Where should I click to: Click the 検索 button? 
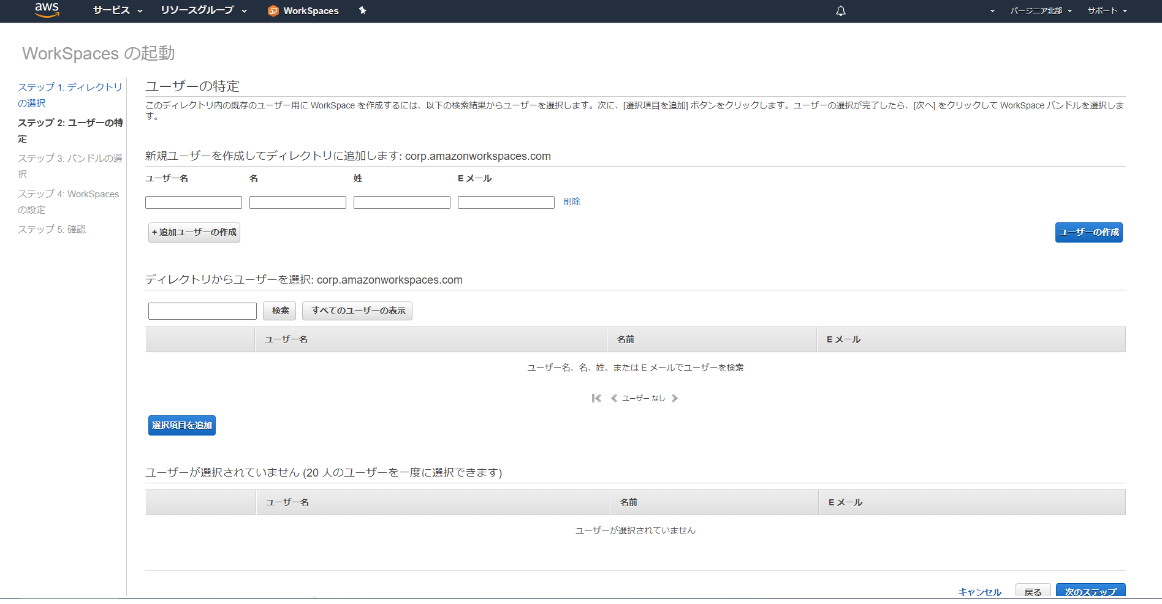[279, 311]
